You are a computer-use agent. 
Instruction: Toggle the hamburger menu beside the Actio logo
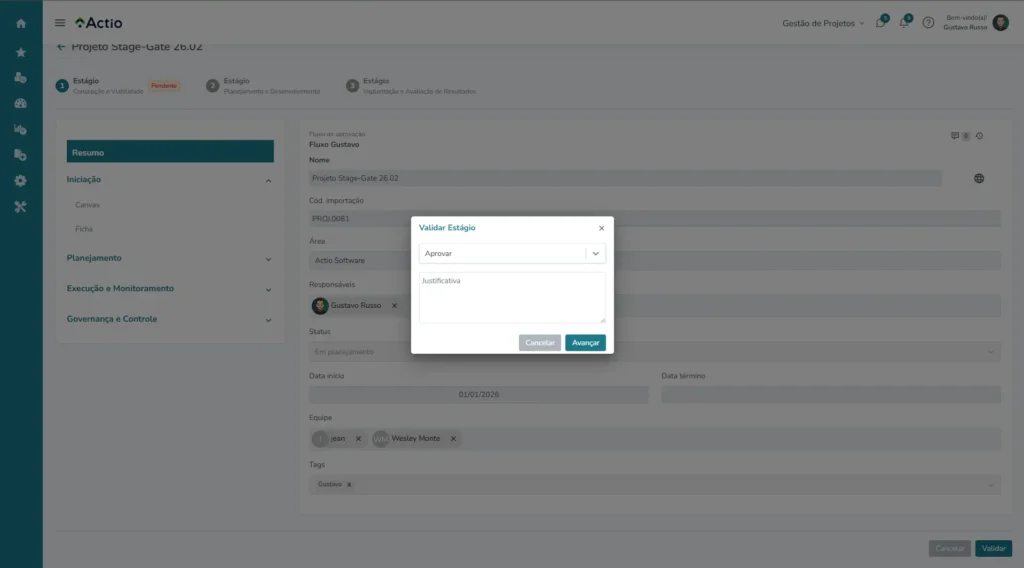[60, 23]
